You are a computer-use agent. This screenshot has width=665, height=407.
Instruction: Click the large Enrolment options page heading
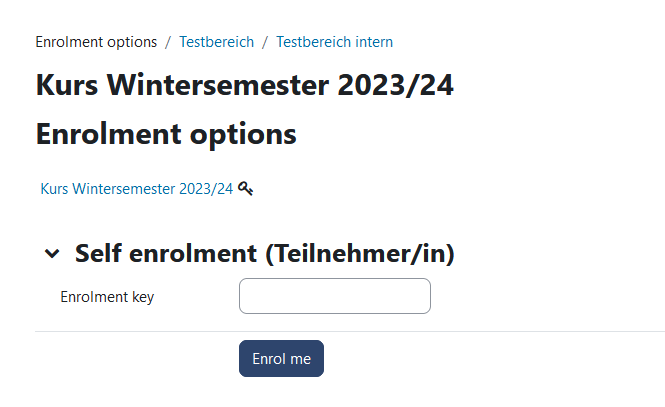166,134
